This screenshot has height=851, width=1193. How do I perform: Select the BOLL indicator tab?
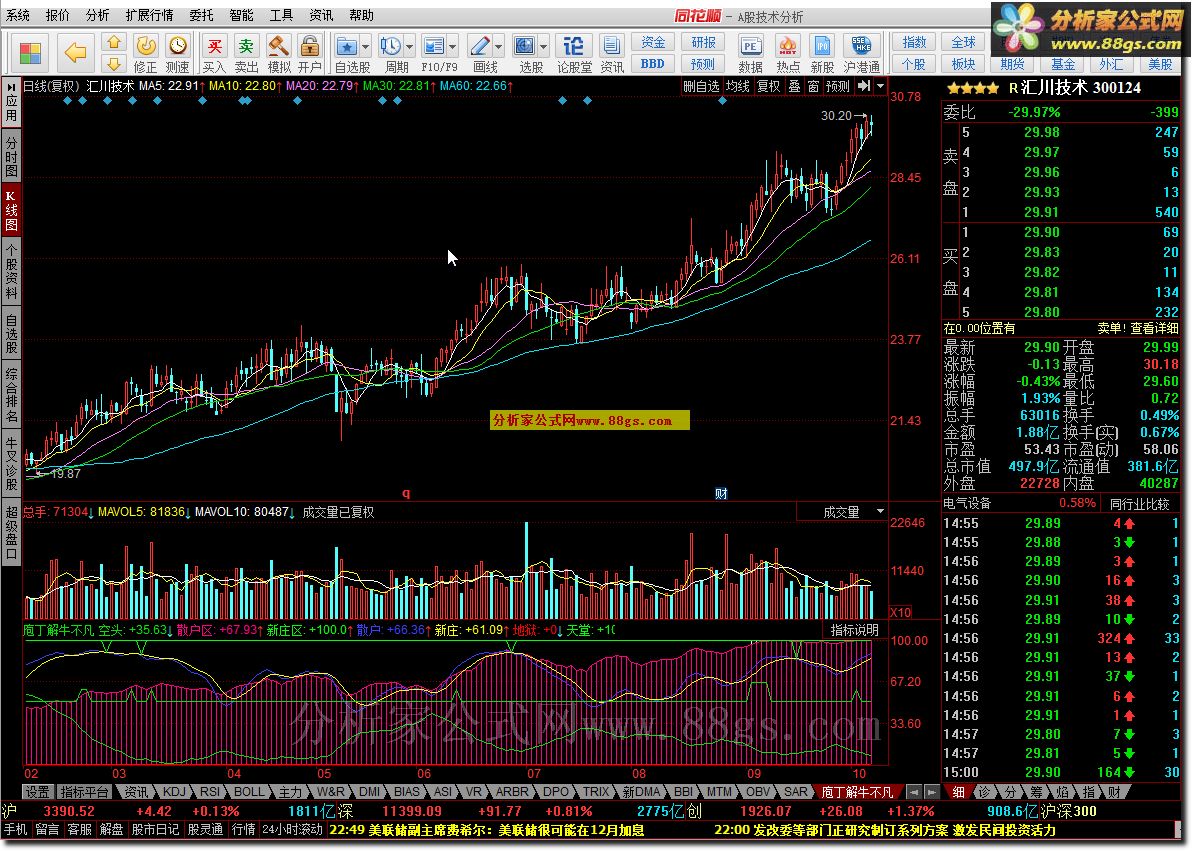coord(248,792)
